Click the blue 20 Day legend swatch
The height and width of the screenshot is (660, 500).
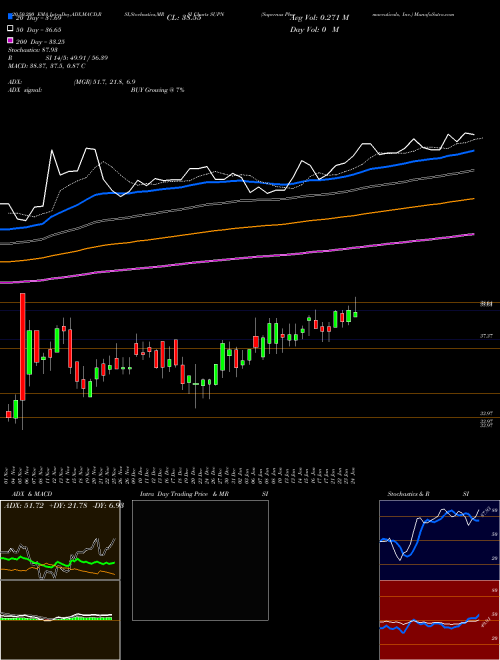coord(10,17)
